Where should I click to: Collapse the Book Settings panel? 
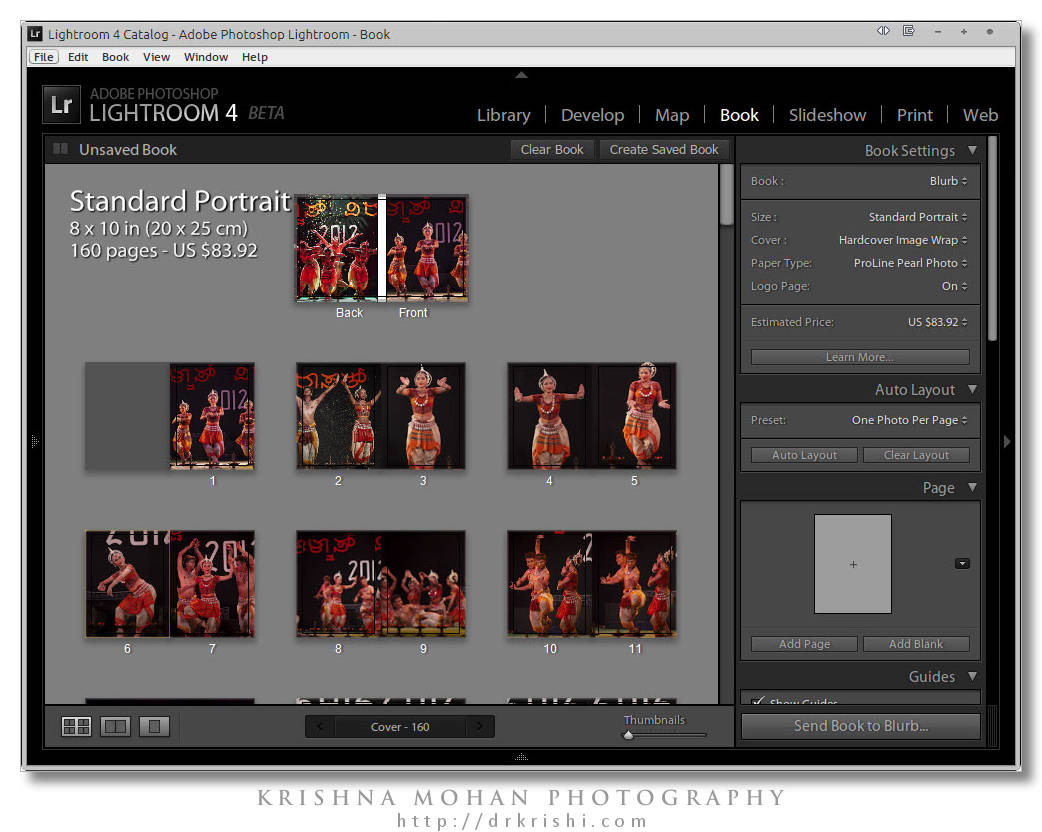coord(972,151)
